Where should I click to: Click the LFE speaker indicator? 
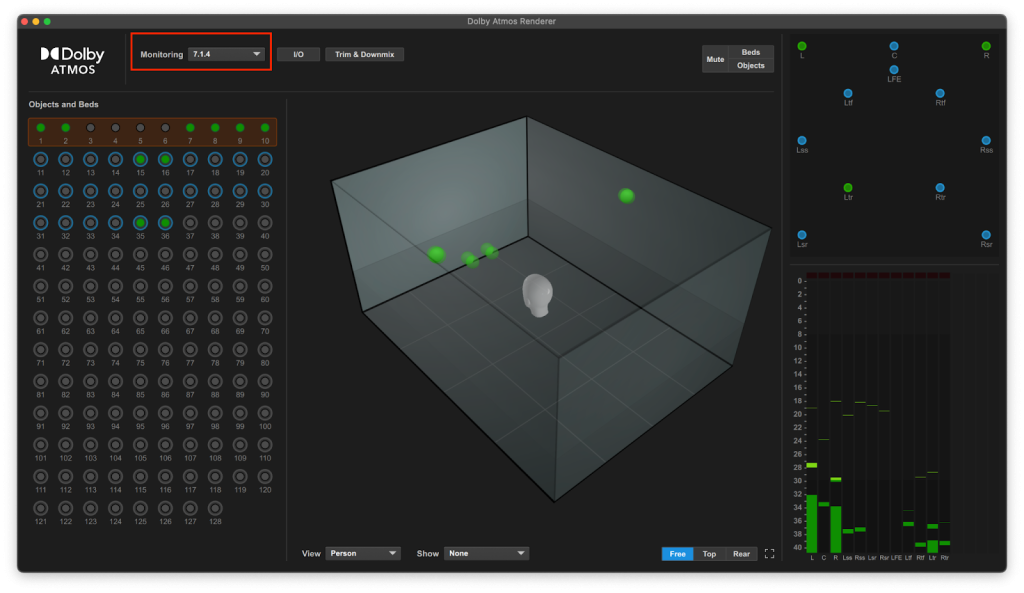tap(894, 70)
